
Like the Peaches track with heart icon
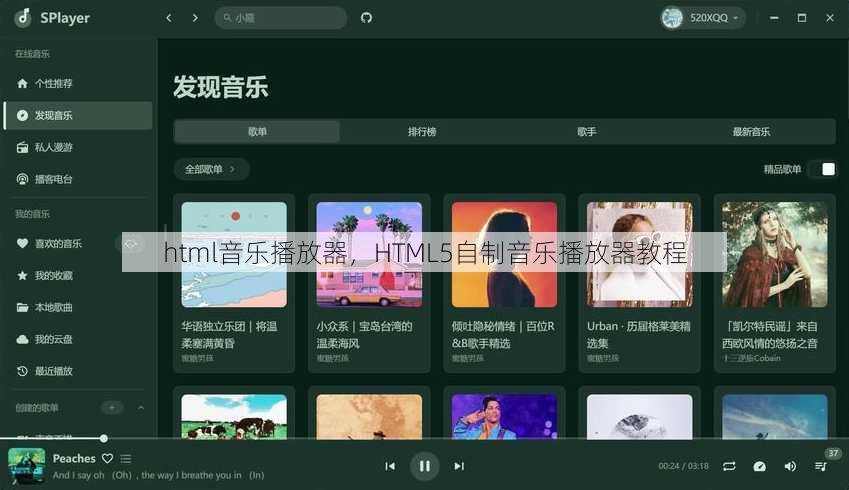(107, 459)
